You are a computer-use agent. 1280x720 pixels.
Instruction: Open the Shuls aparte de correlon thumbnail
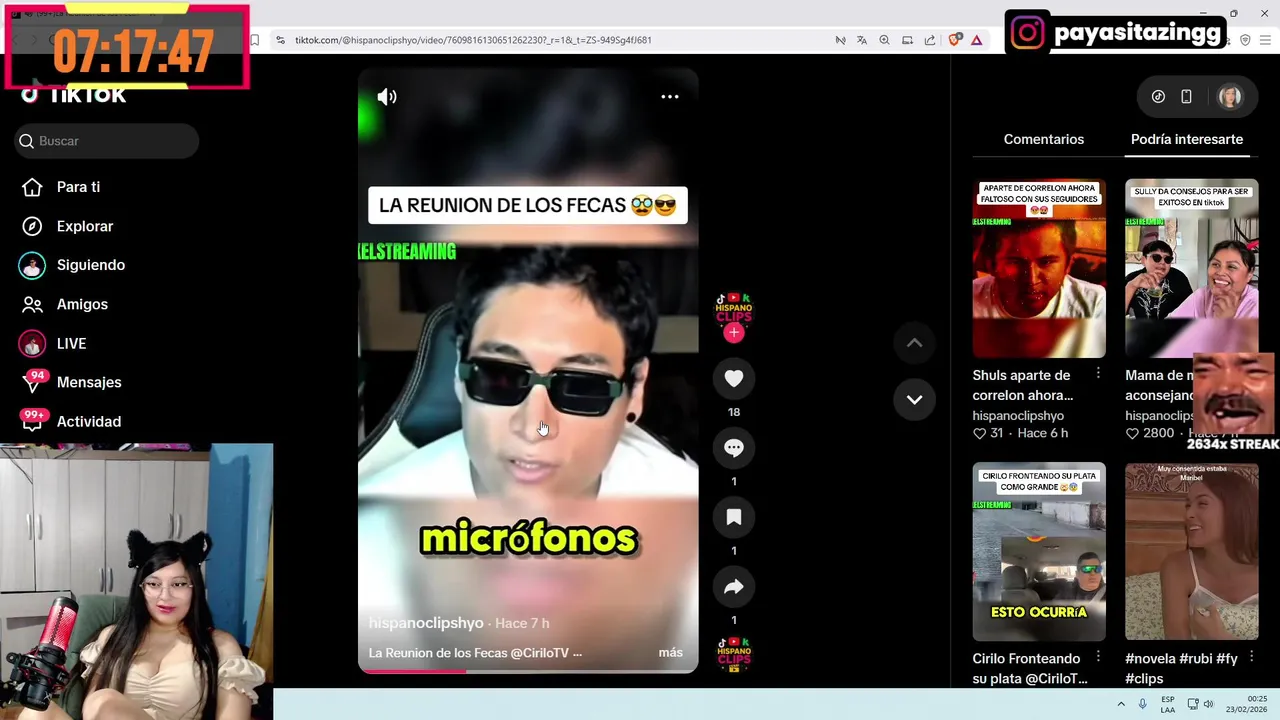point(1039,268)
